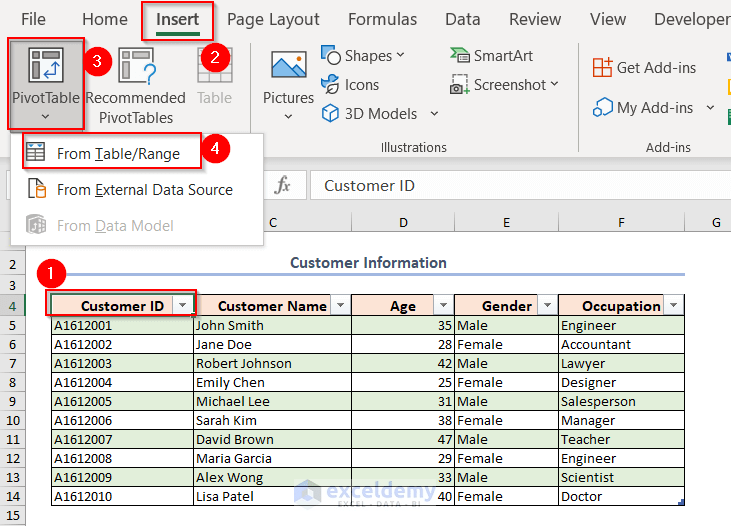Viewport: 731px width, 526px height.
Task: Click the From External Data Source icon
Action: [36, 189]
